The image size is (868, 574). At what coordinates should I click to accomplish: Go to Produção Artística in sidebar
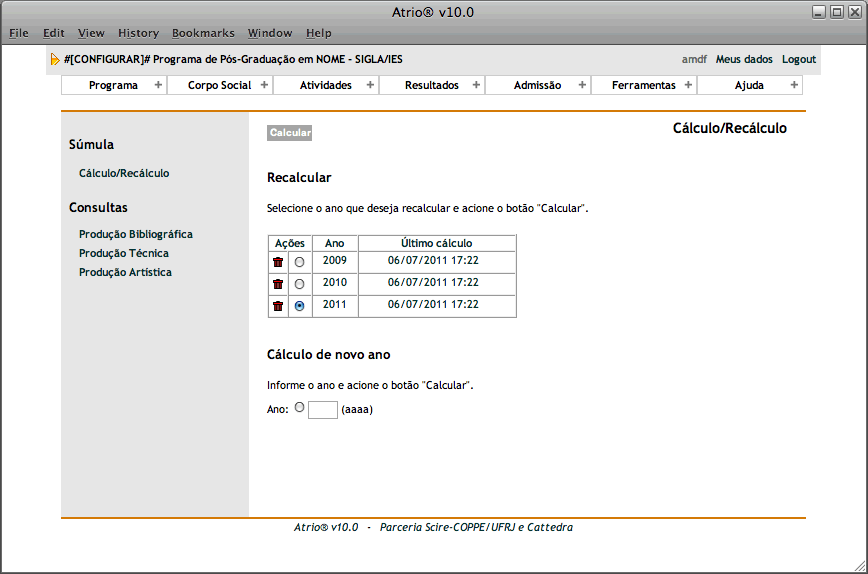click(x=125, y=272)
